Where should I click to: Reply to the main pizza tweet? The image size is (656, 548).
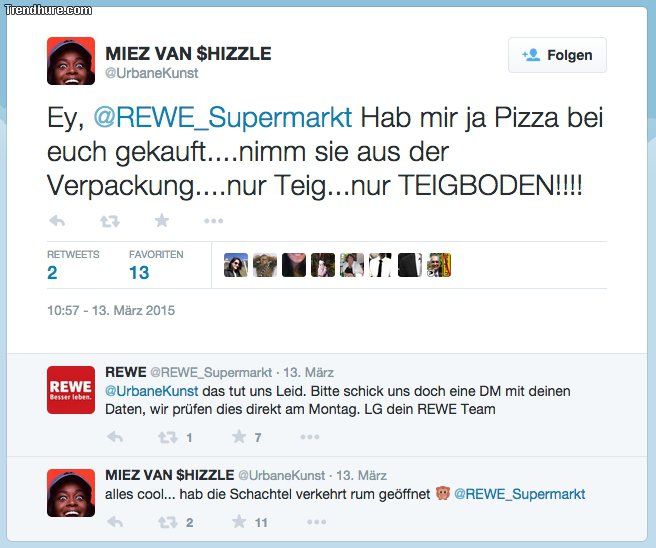point(57,221)
